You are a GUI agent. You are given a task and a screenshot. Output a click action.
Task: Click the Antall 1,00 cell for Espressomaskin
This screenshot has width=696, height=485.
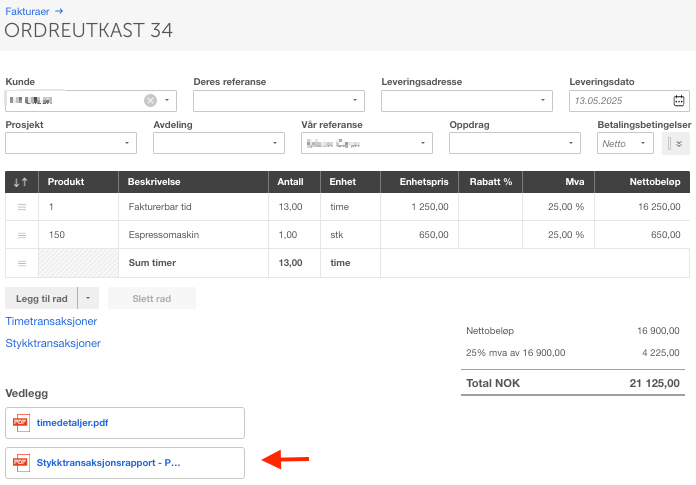click(294, 235)
